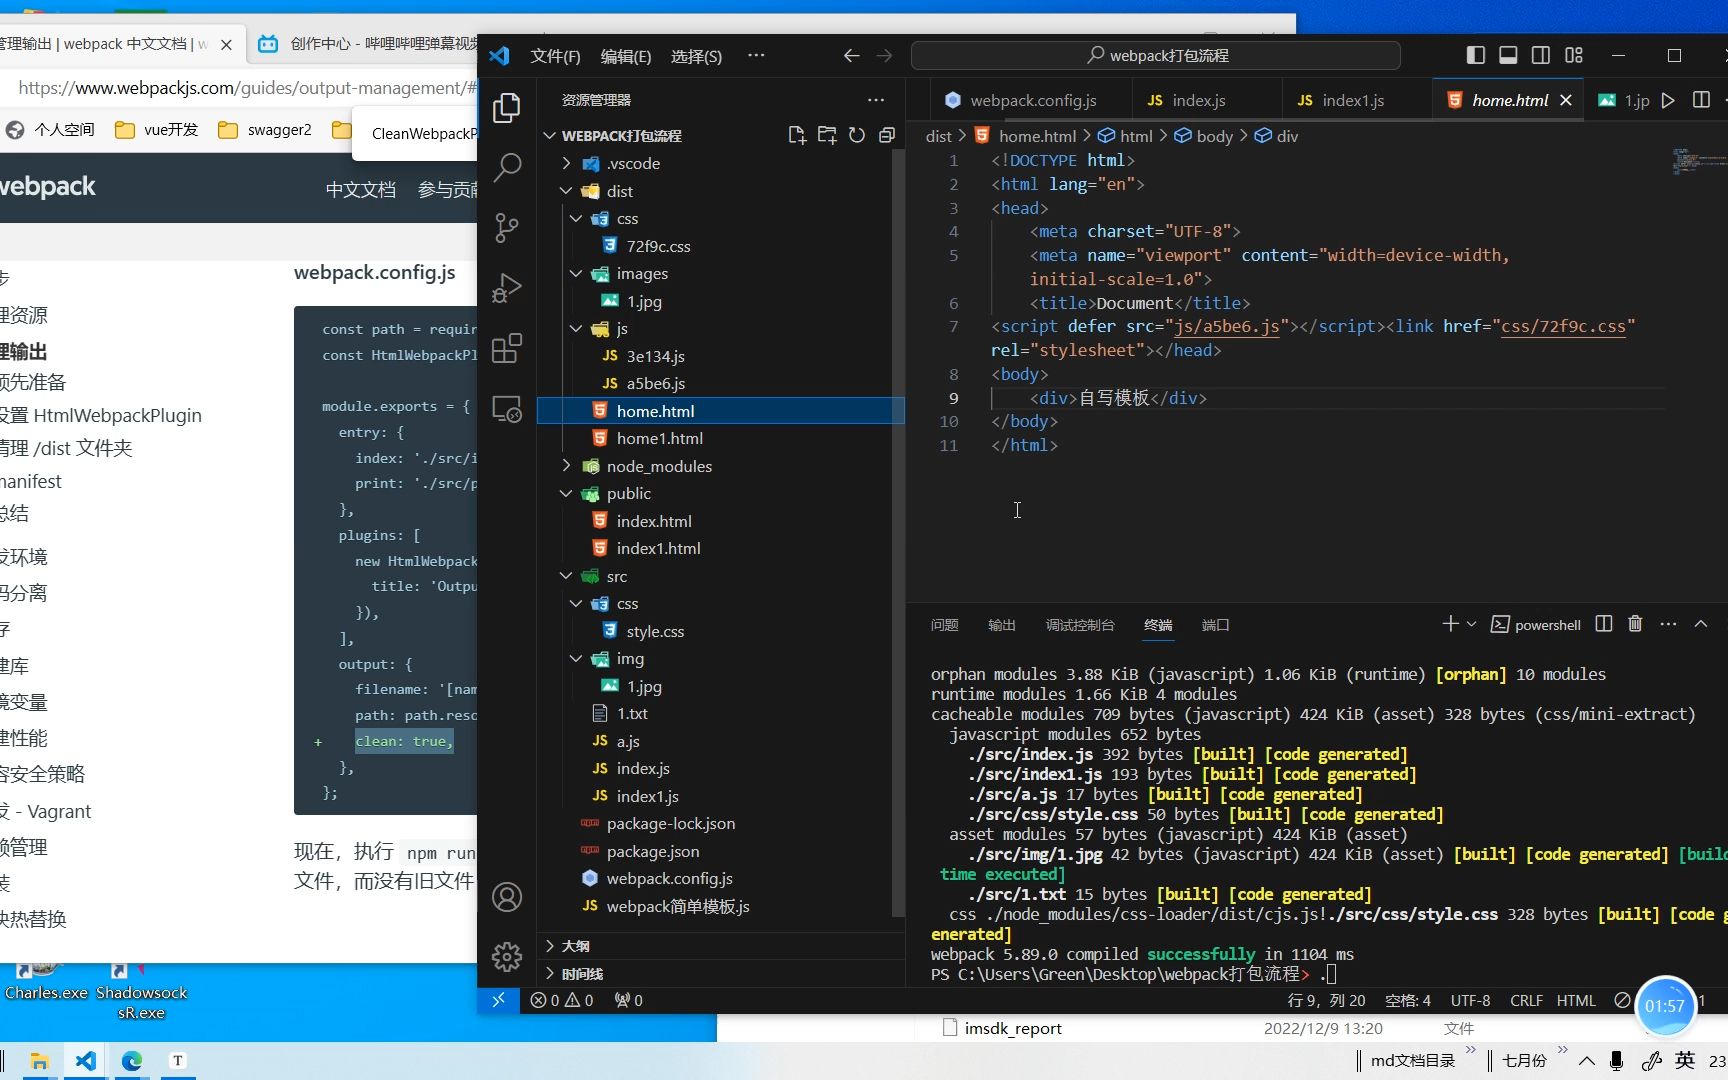
Task: Open File Explorer from Windows taskbar
Action: point(40,1061)
